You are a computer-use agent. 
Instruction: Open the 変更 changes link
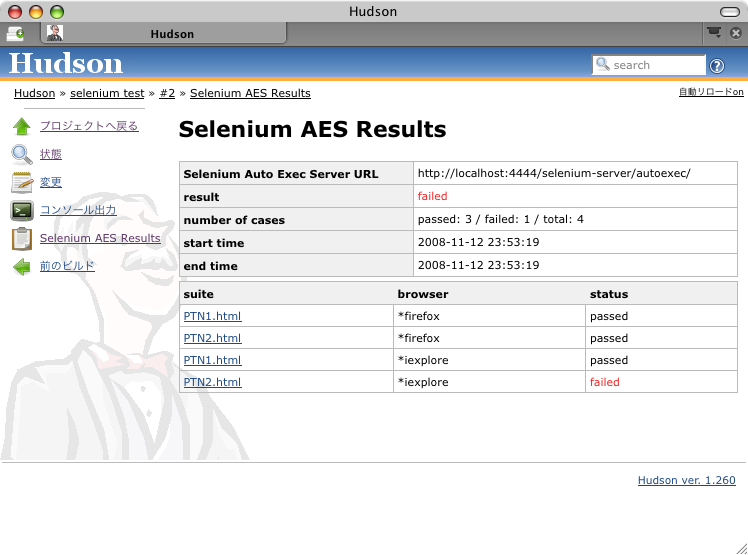tap(51, 182)
